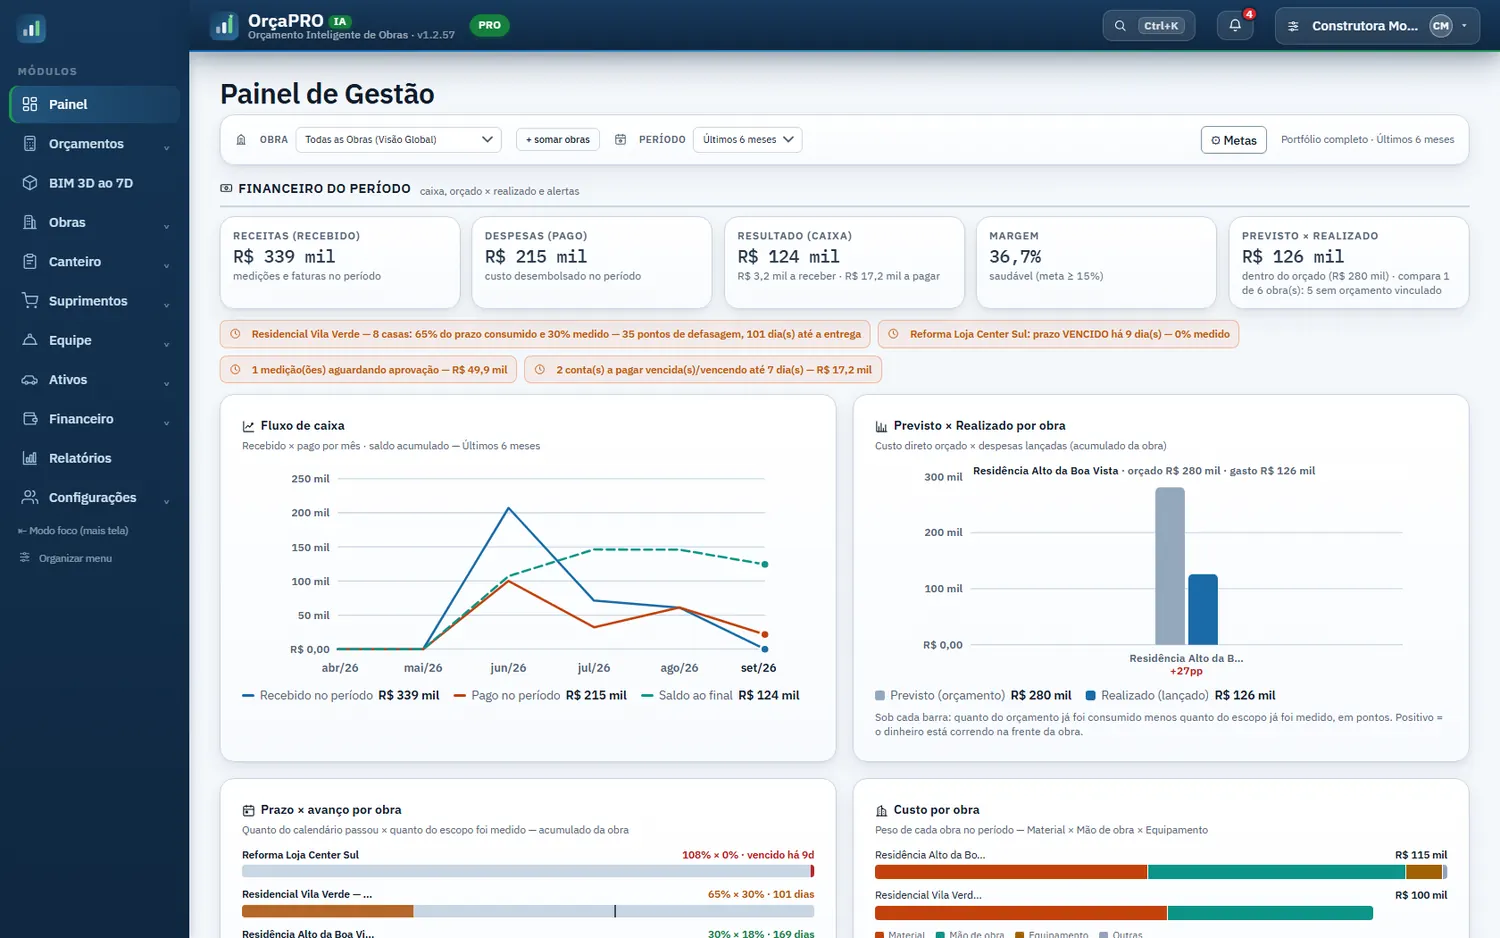
Task: Click the OrçaPRO logo icon in header
Action: coord(224,26)
